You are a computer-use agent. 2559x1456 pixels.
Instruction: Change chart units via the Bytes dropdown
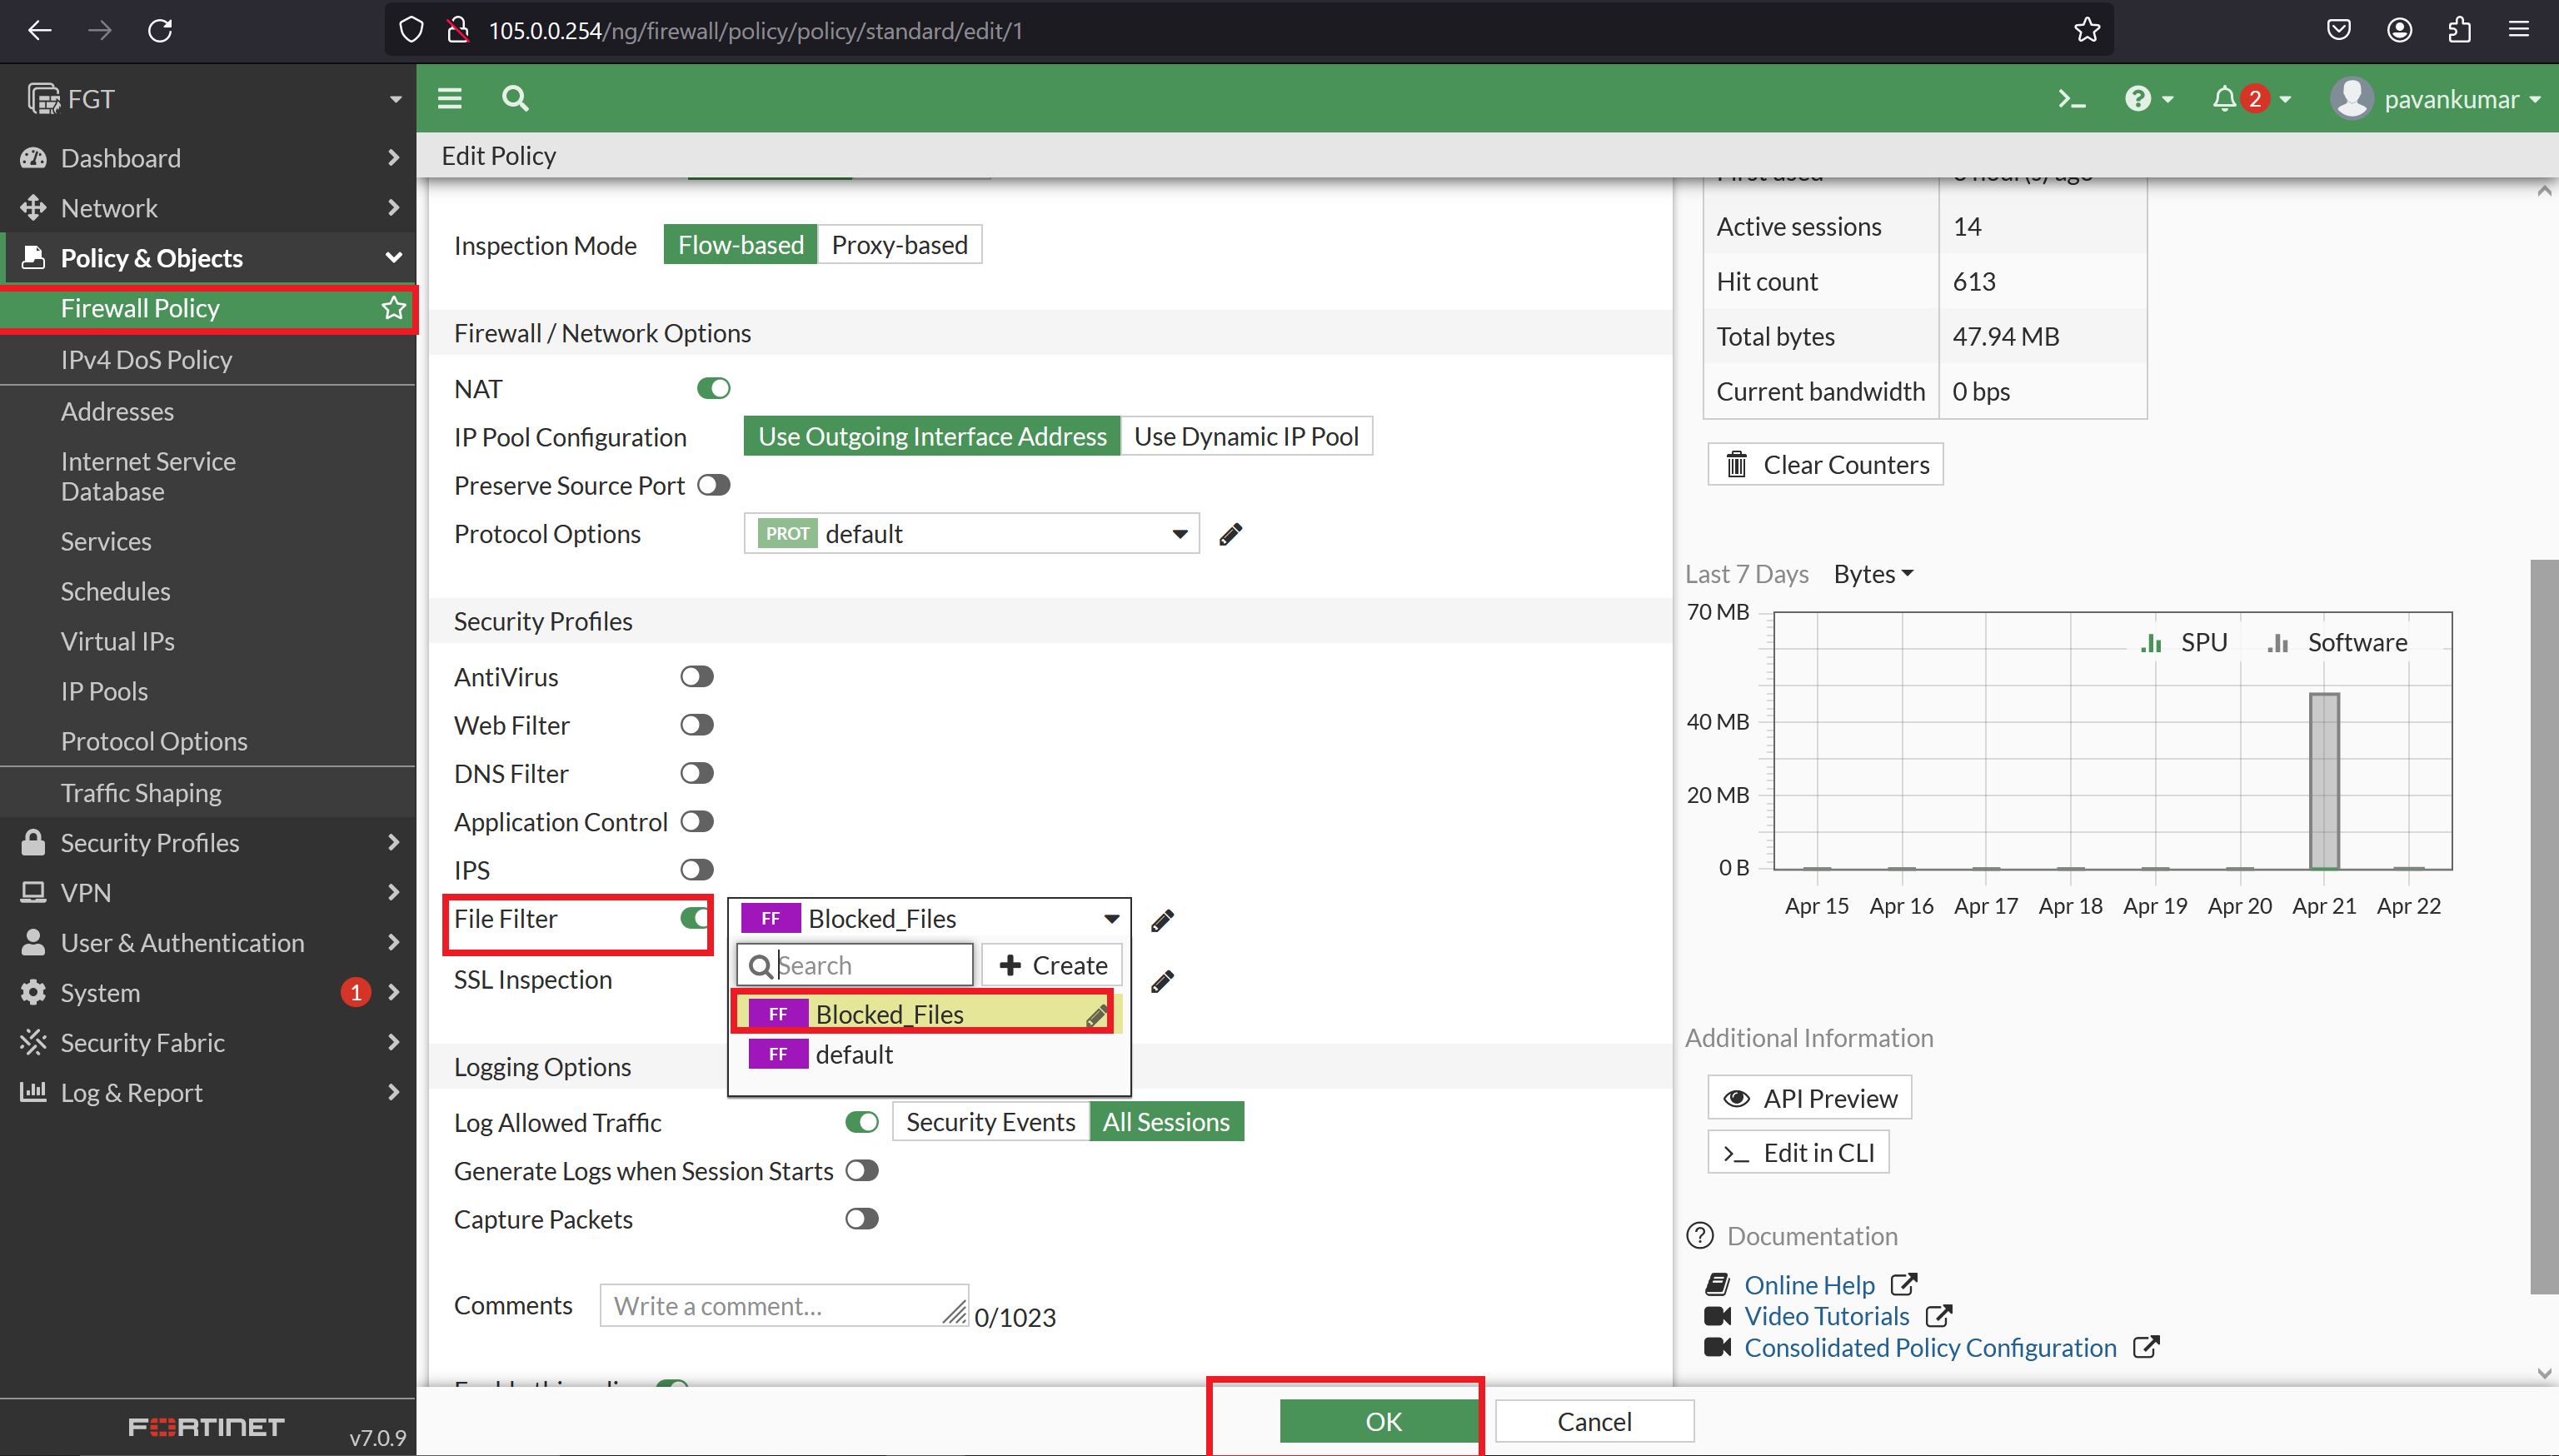(x=1872, y=573)
